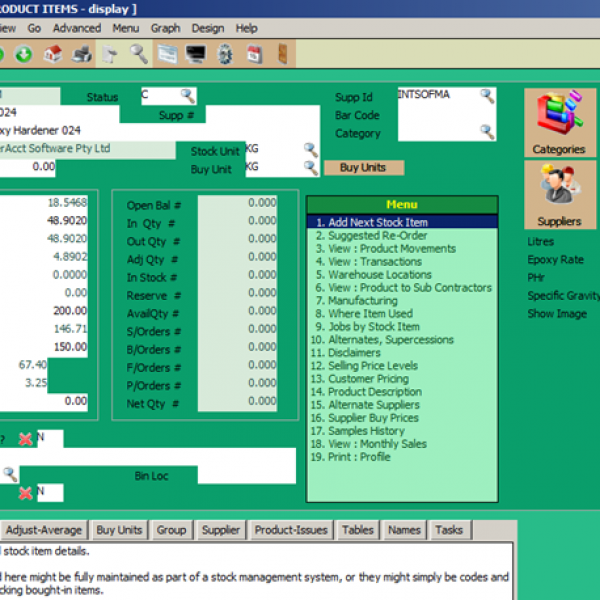The image size is (600, 600).
Task: Open lookup on the Category field
Action: click(488, 132)
